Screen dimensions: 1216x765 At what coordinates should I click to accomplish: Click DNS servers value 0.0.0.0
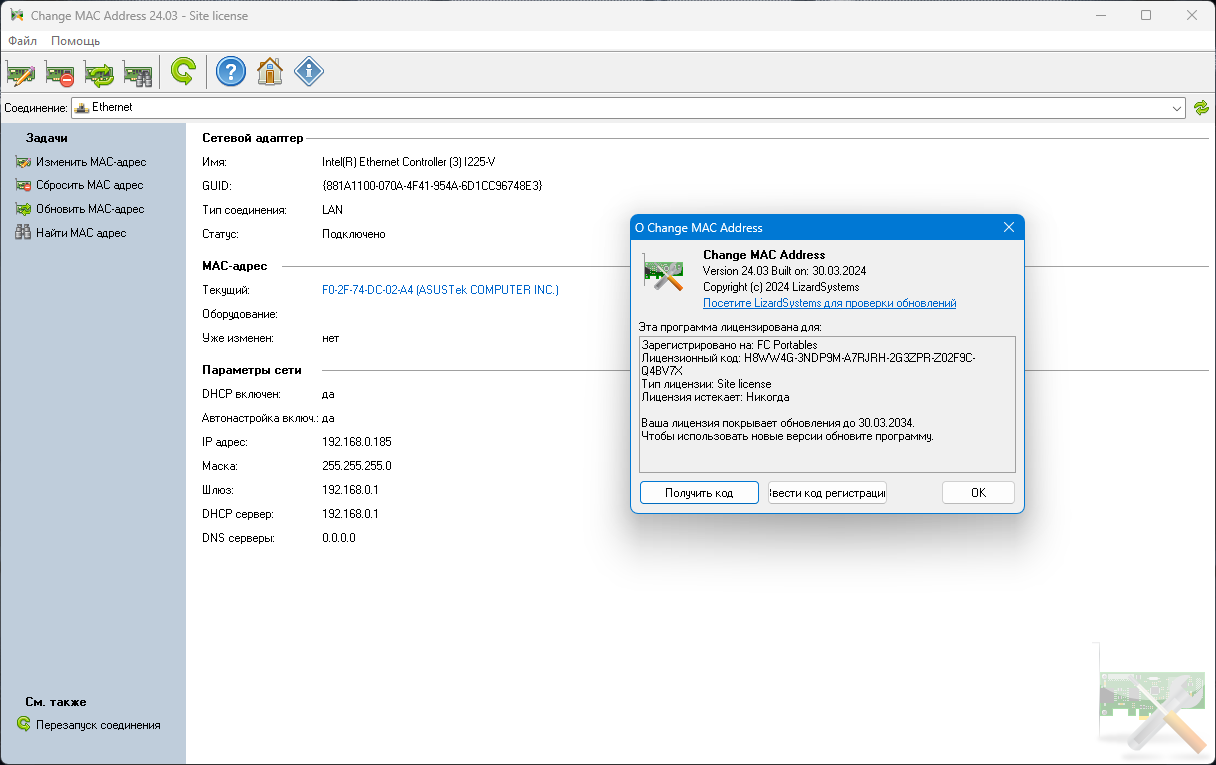(339, 538)
